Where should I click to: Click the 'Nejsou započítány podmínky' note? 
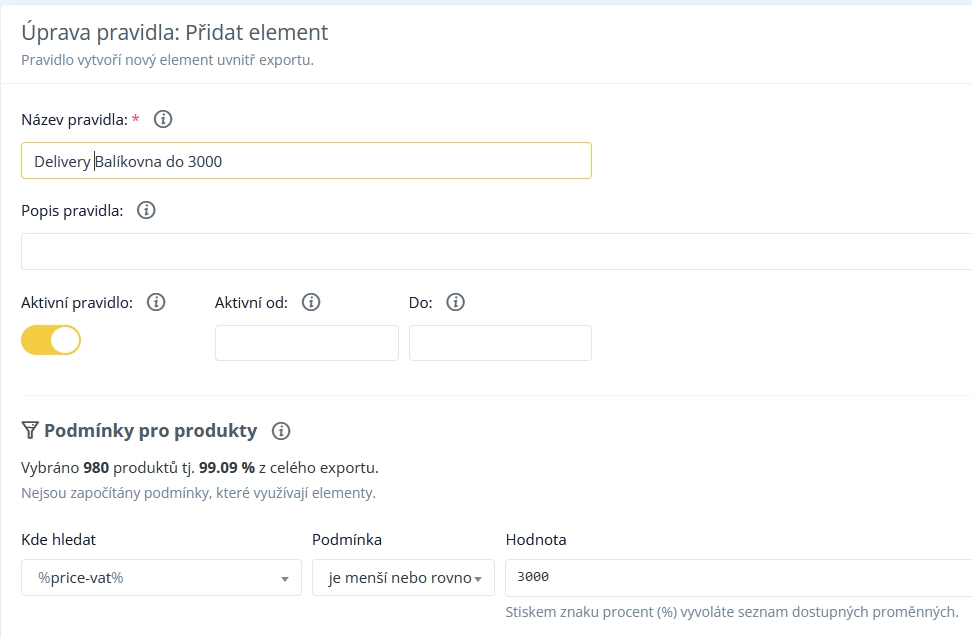tap(198, 493)
